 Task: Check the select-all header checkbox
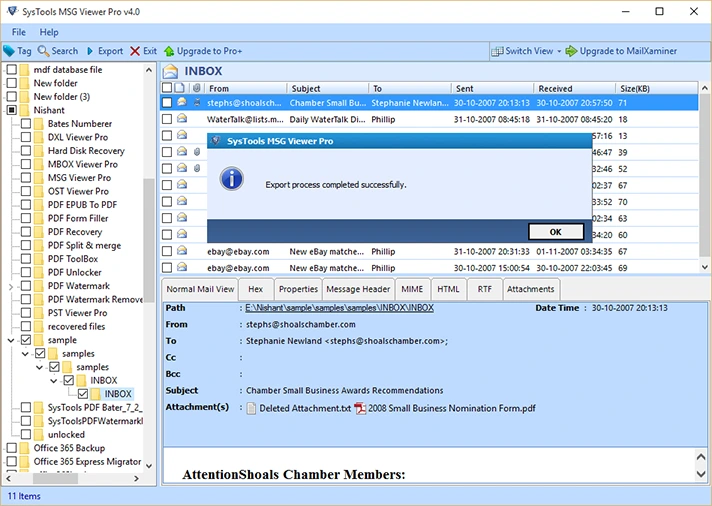(x=167, y=88)
